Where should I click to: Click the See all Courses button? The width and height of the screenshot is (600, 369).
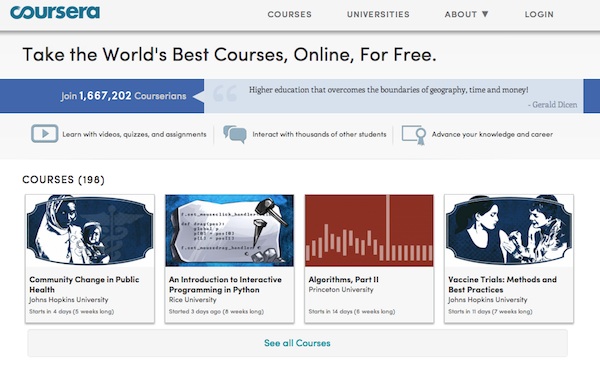pos(297,343)
